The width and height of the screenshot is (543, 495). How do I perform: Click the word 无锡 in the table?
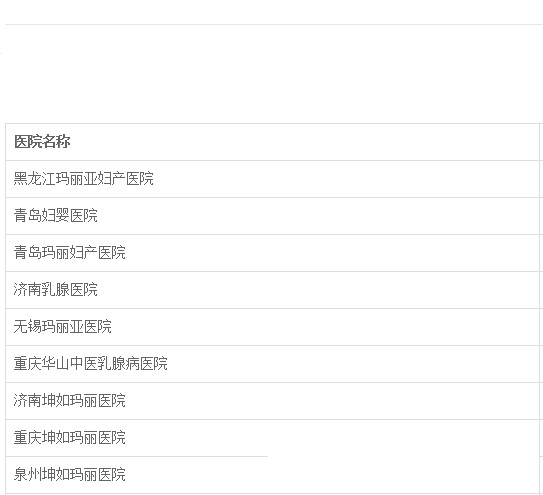point(28,327)
